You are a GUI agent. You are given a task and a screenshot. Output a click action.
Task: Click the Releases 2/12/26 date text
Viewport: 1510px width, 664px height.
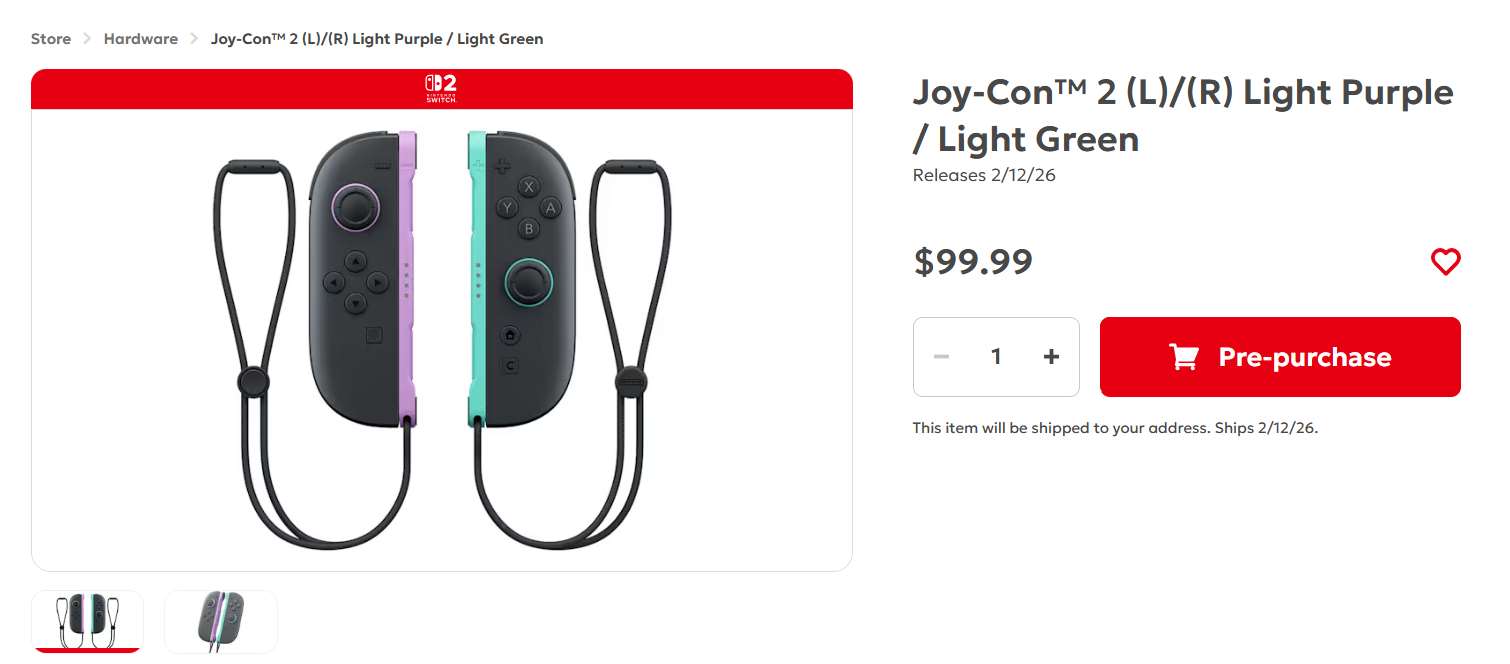[984, 176]
